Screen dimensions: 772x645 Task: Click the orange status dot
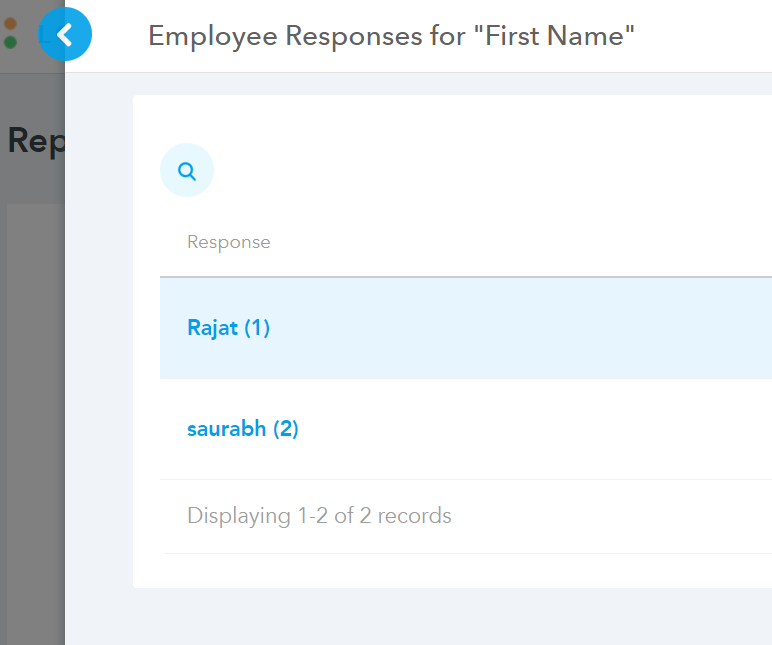[x=10, y=23]
